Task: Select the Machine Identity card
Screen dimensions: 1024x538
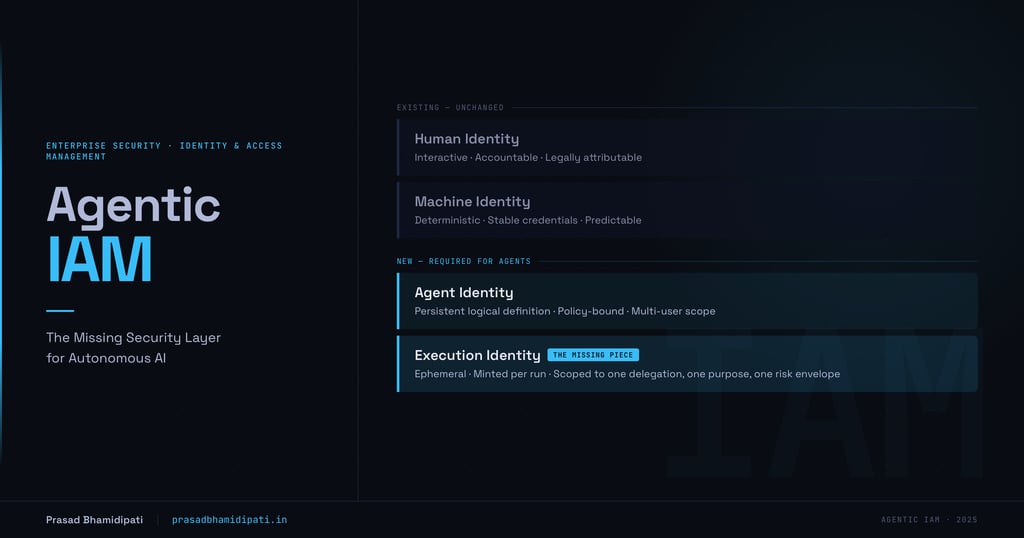Action: [x=687, y=210]
